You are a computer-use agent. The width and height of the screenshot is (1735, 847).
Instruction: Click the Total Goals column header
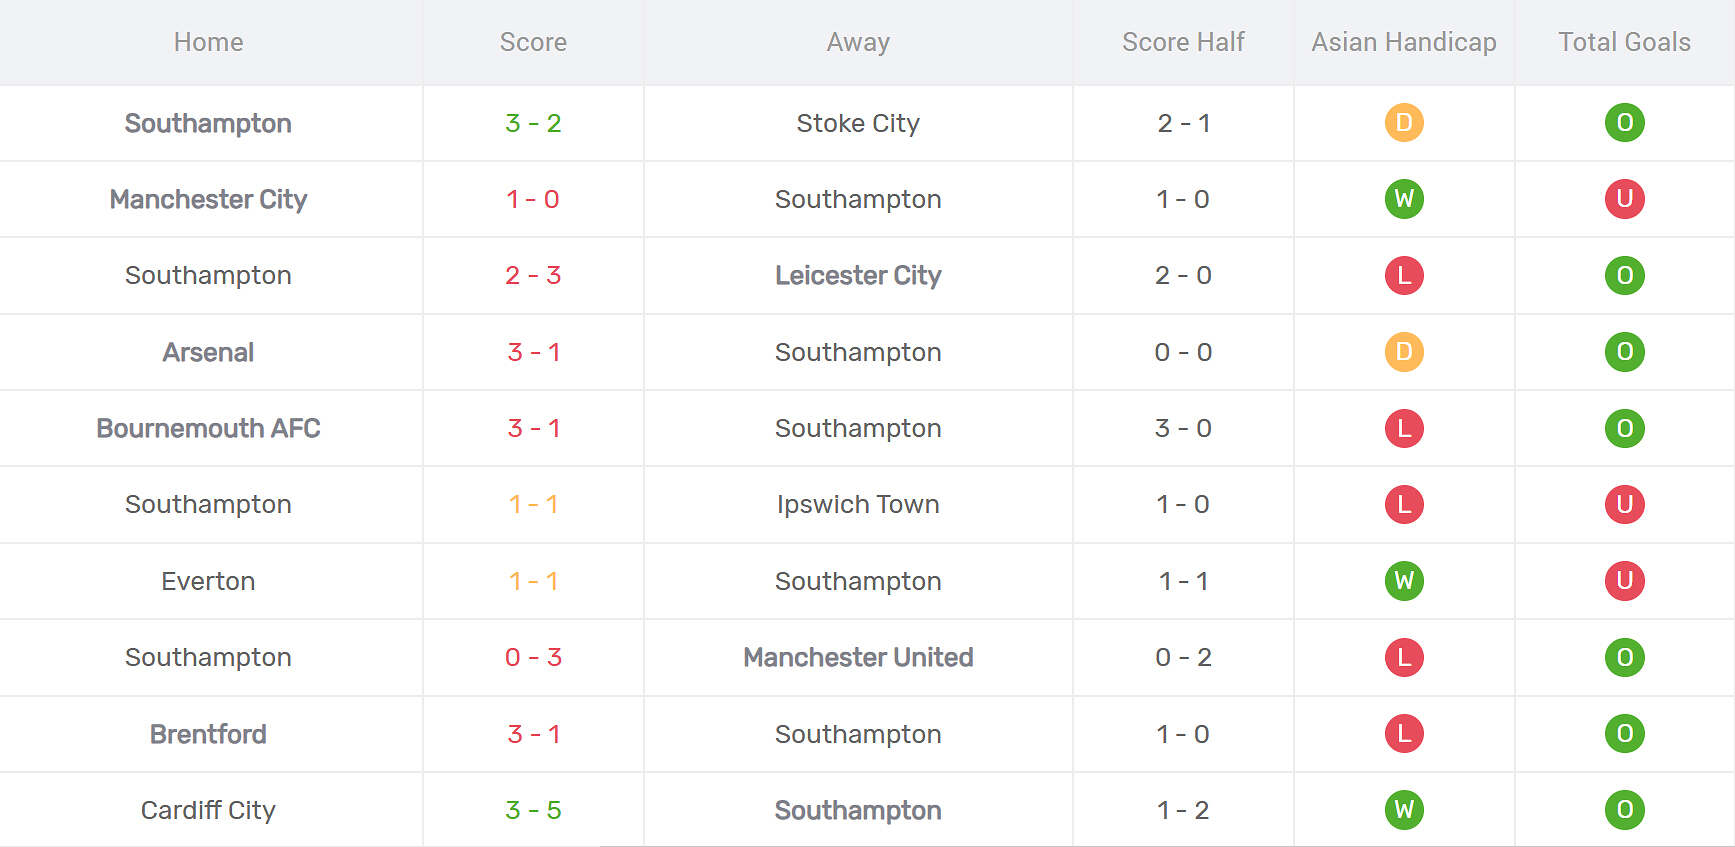click(1624, 42)
